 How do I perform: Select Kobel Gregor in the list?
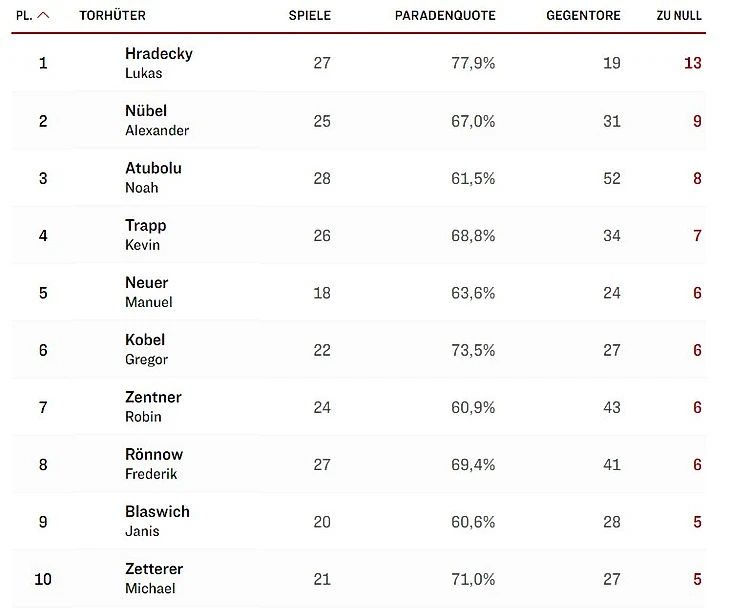146,350
